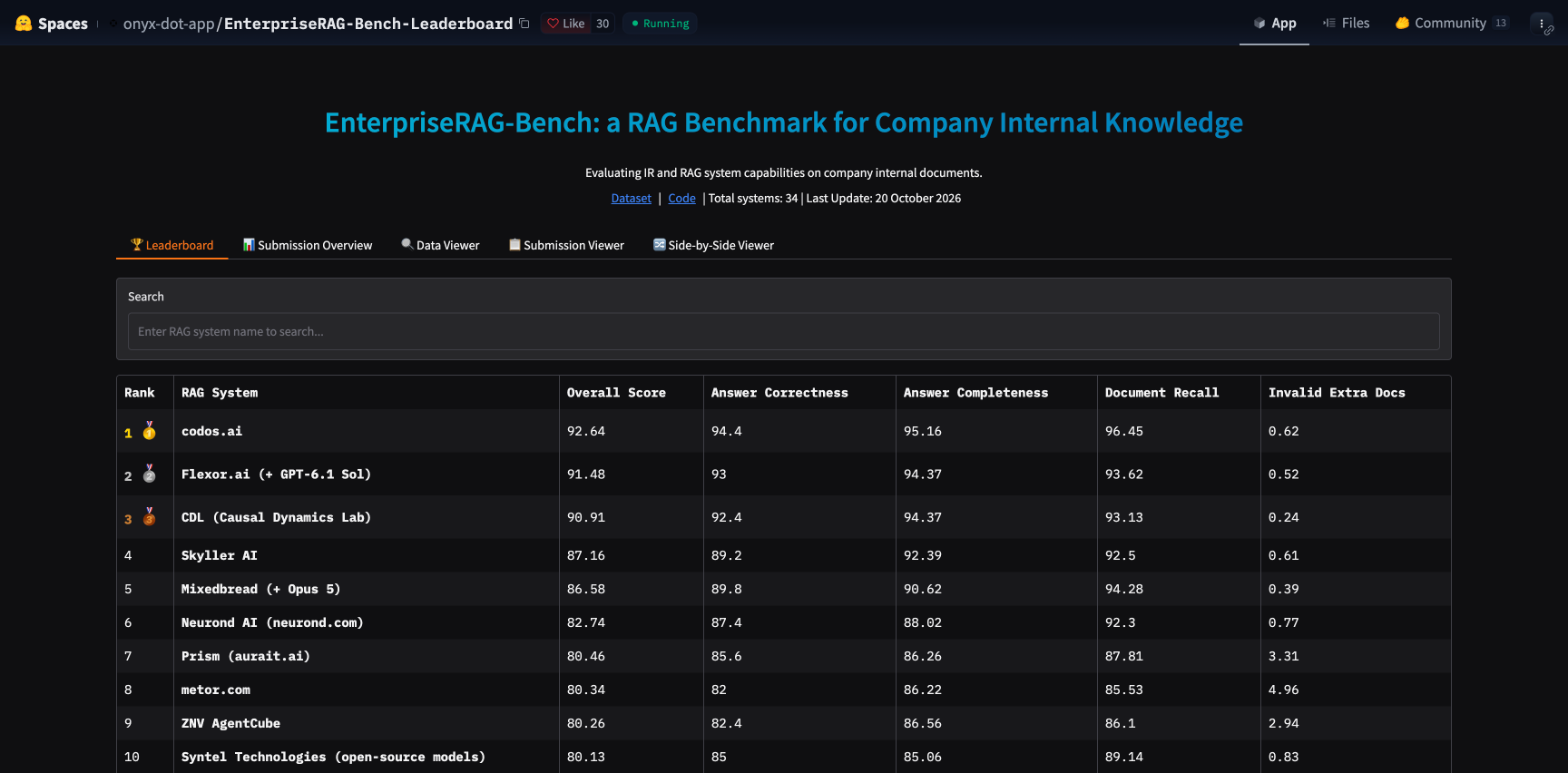
Task: Click the bronze medal icon at rank 3
Action: click(149, 517)
